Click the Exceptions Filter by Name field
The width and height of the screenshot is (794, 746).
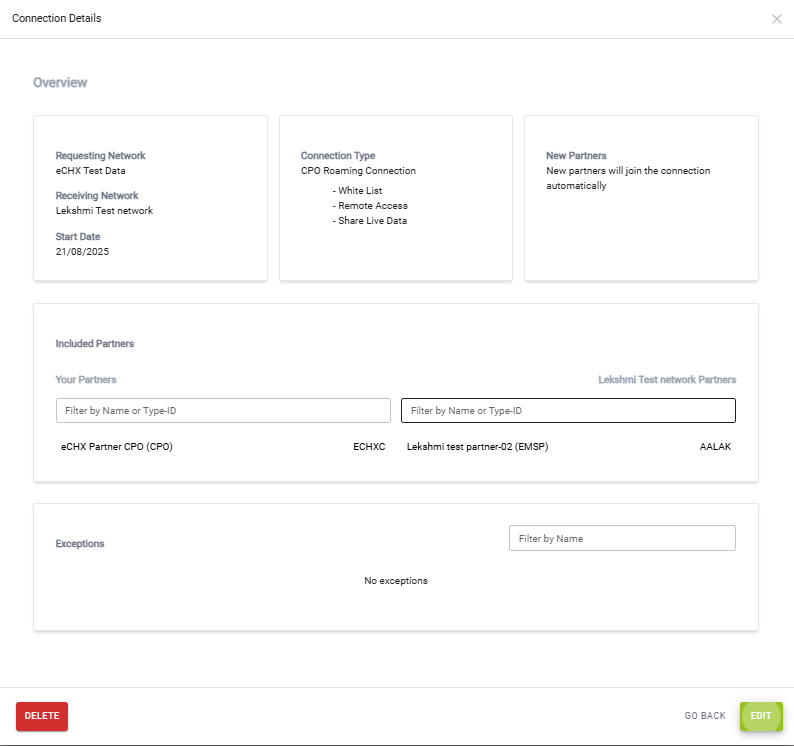coord(622,538)
